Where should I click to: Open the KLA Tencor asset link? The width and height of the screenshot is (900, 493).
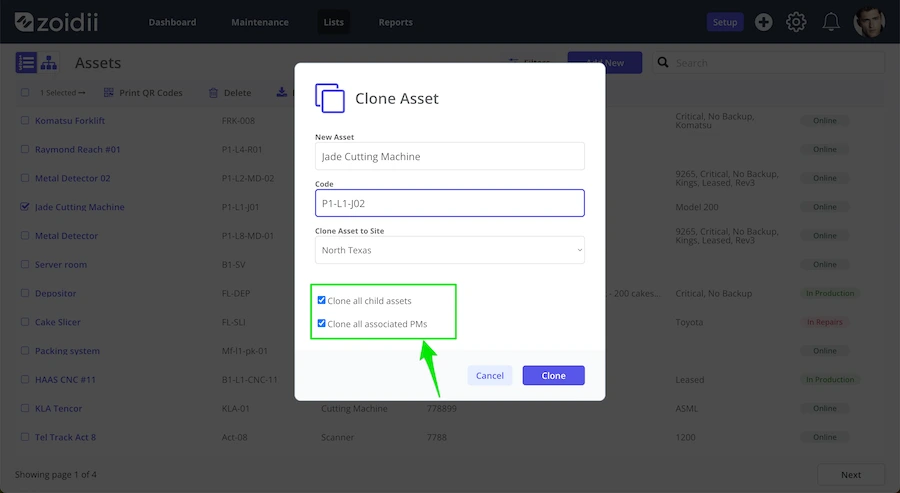pyautogui.click(x=59, y=408)
